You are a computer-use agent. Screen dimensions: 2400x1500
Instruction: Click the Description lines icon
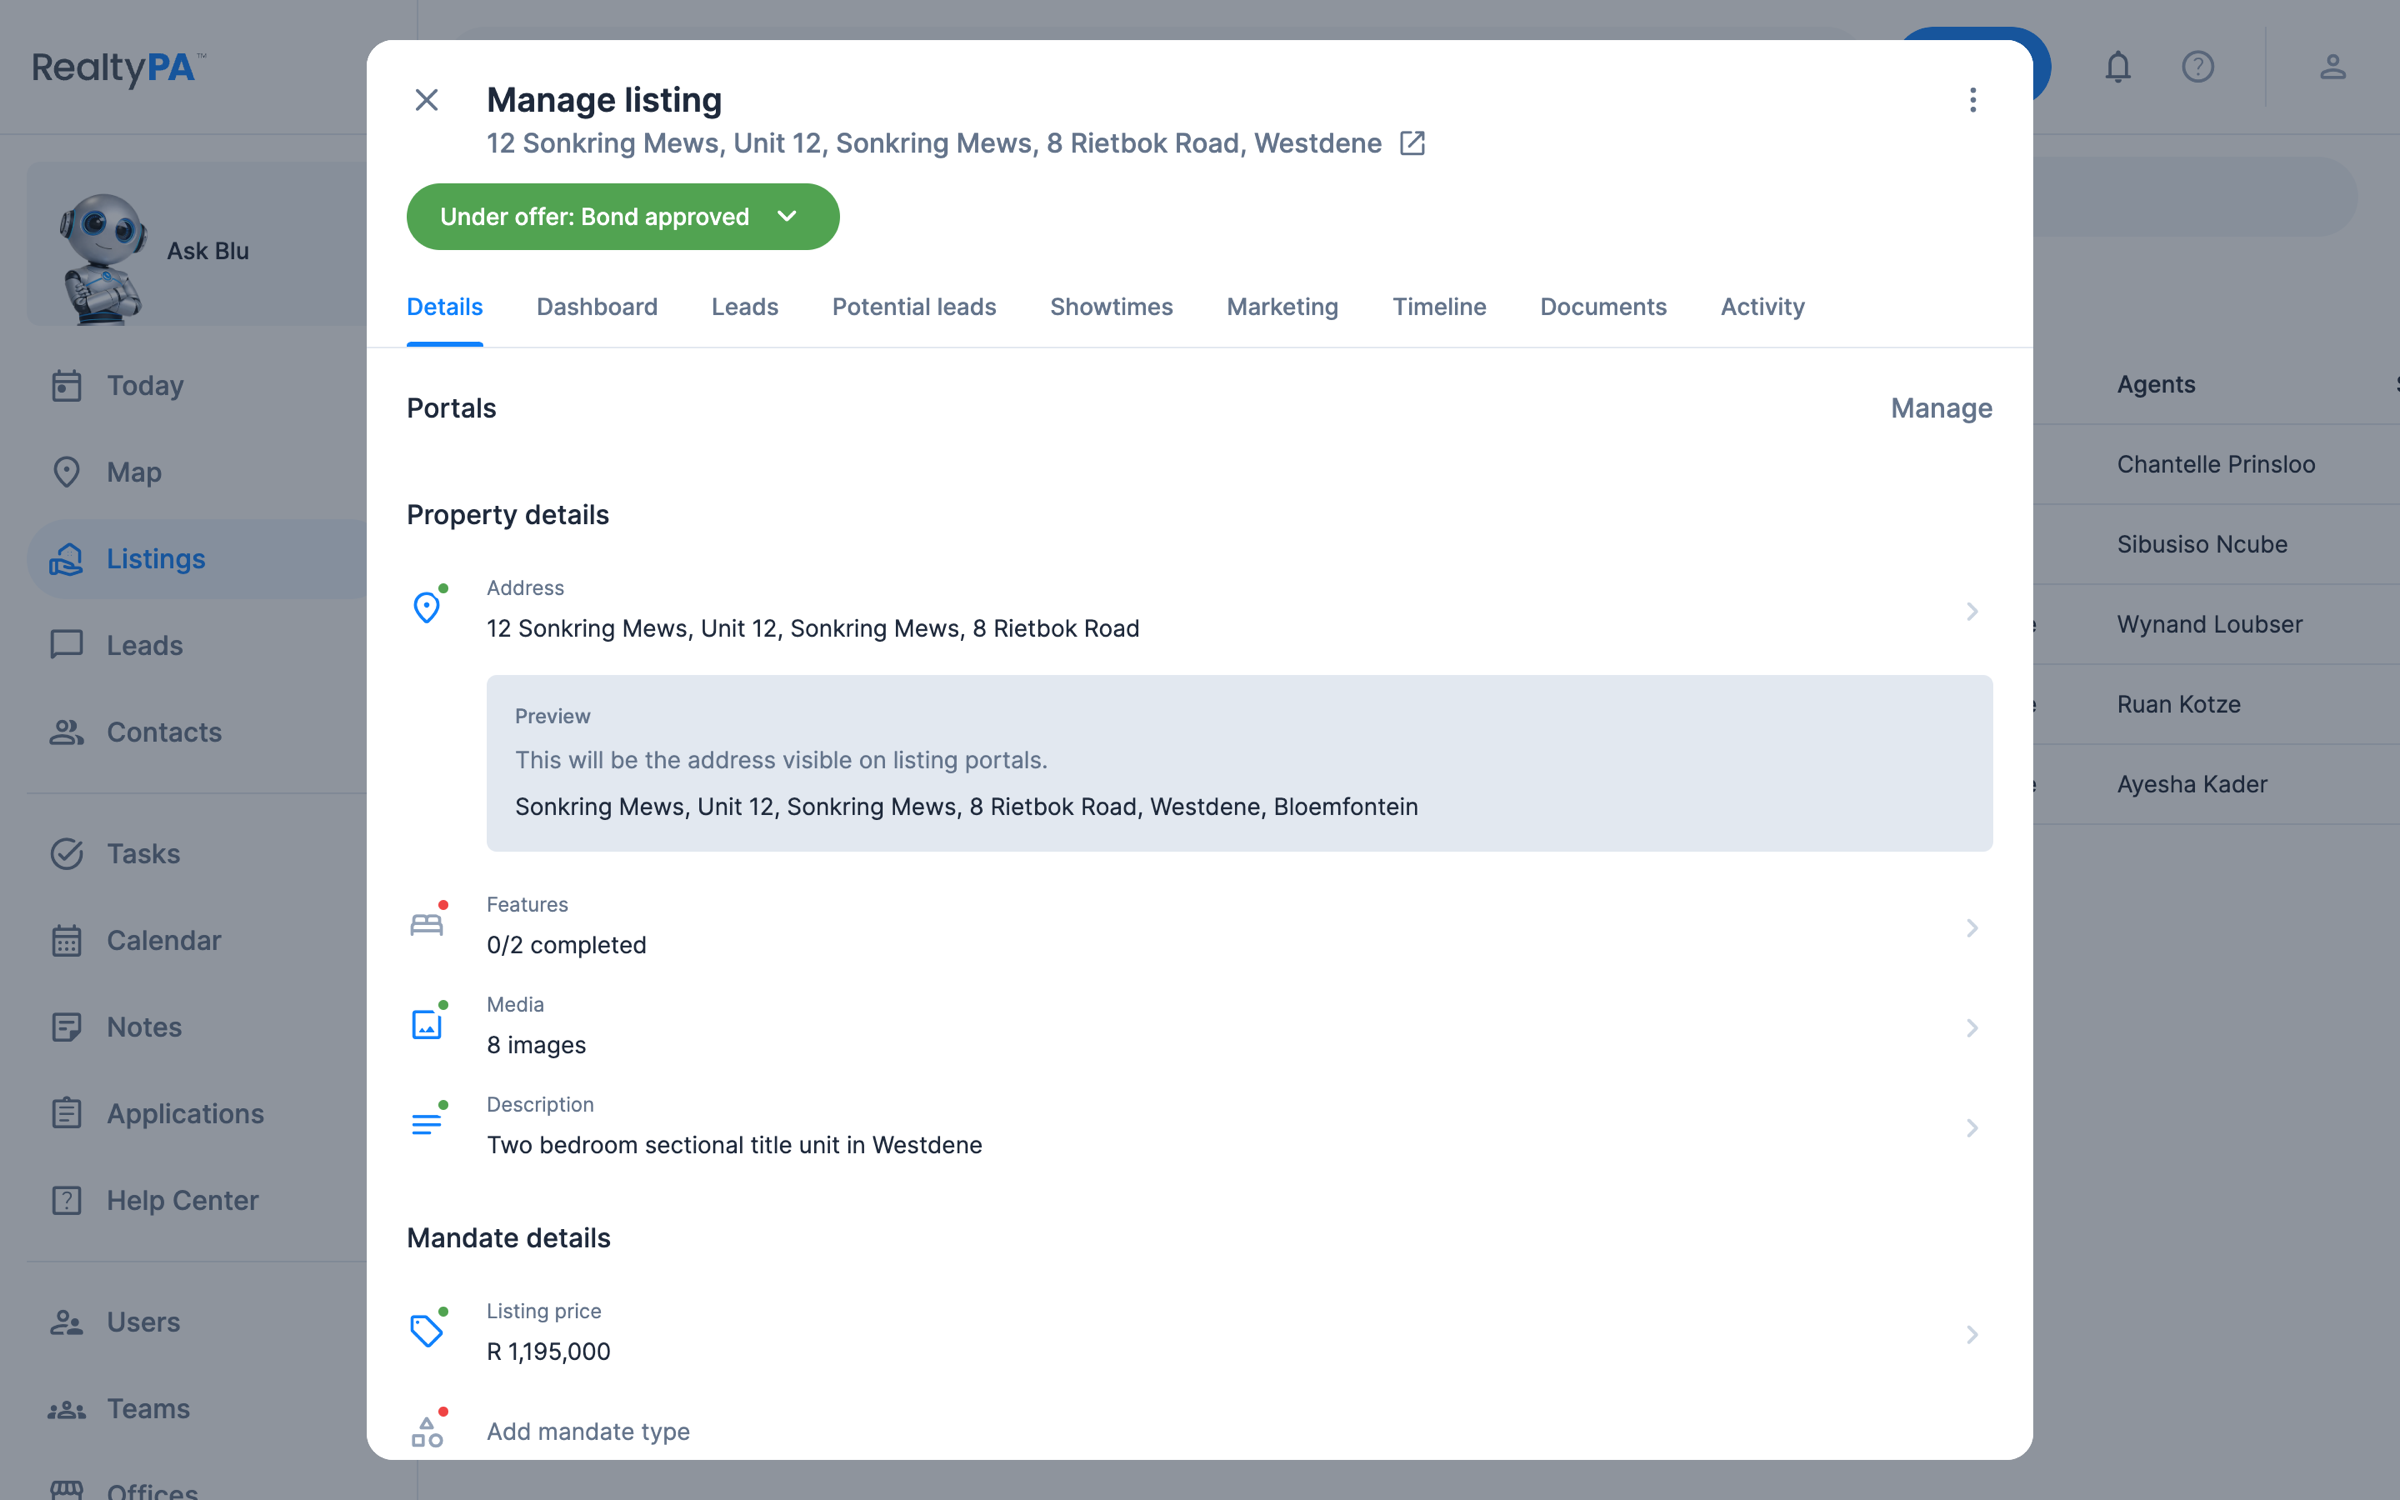pyautogui.click(x=427, y=1124)
